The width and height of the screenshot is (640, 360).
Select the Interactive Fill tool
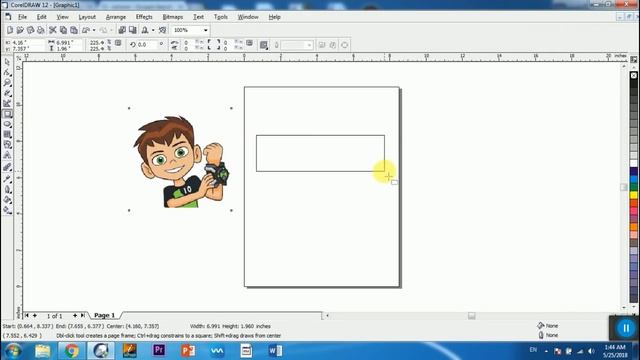coord(7,210)
